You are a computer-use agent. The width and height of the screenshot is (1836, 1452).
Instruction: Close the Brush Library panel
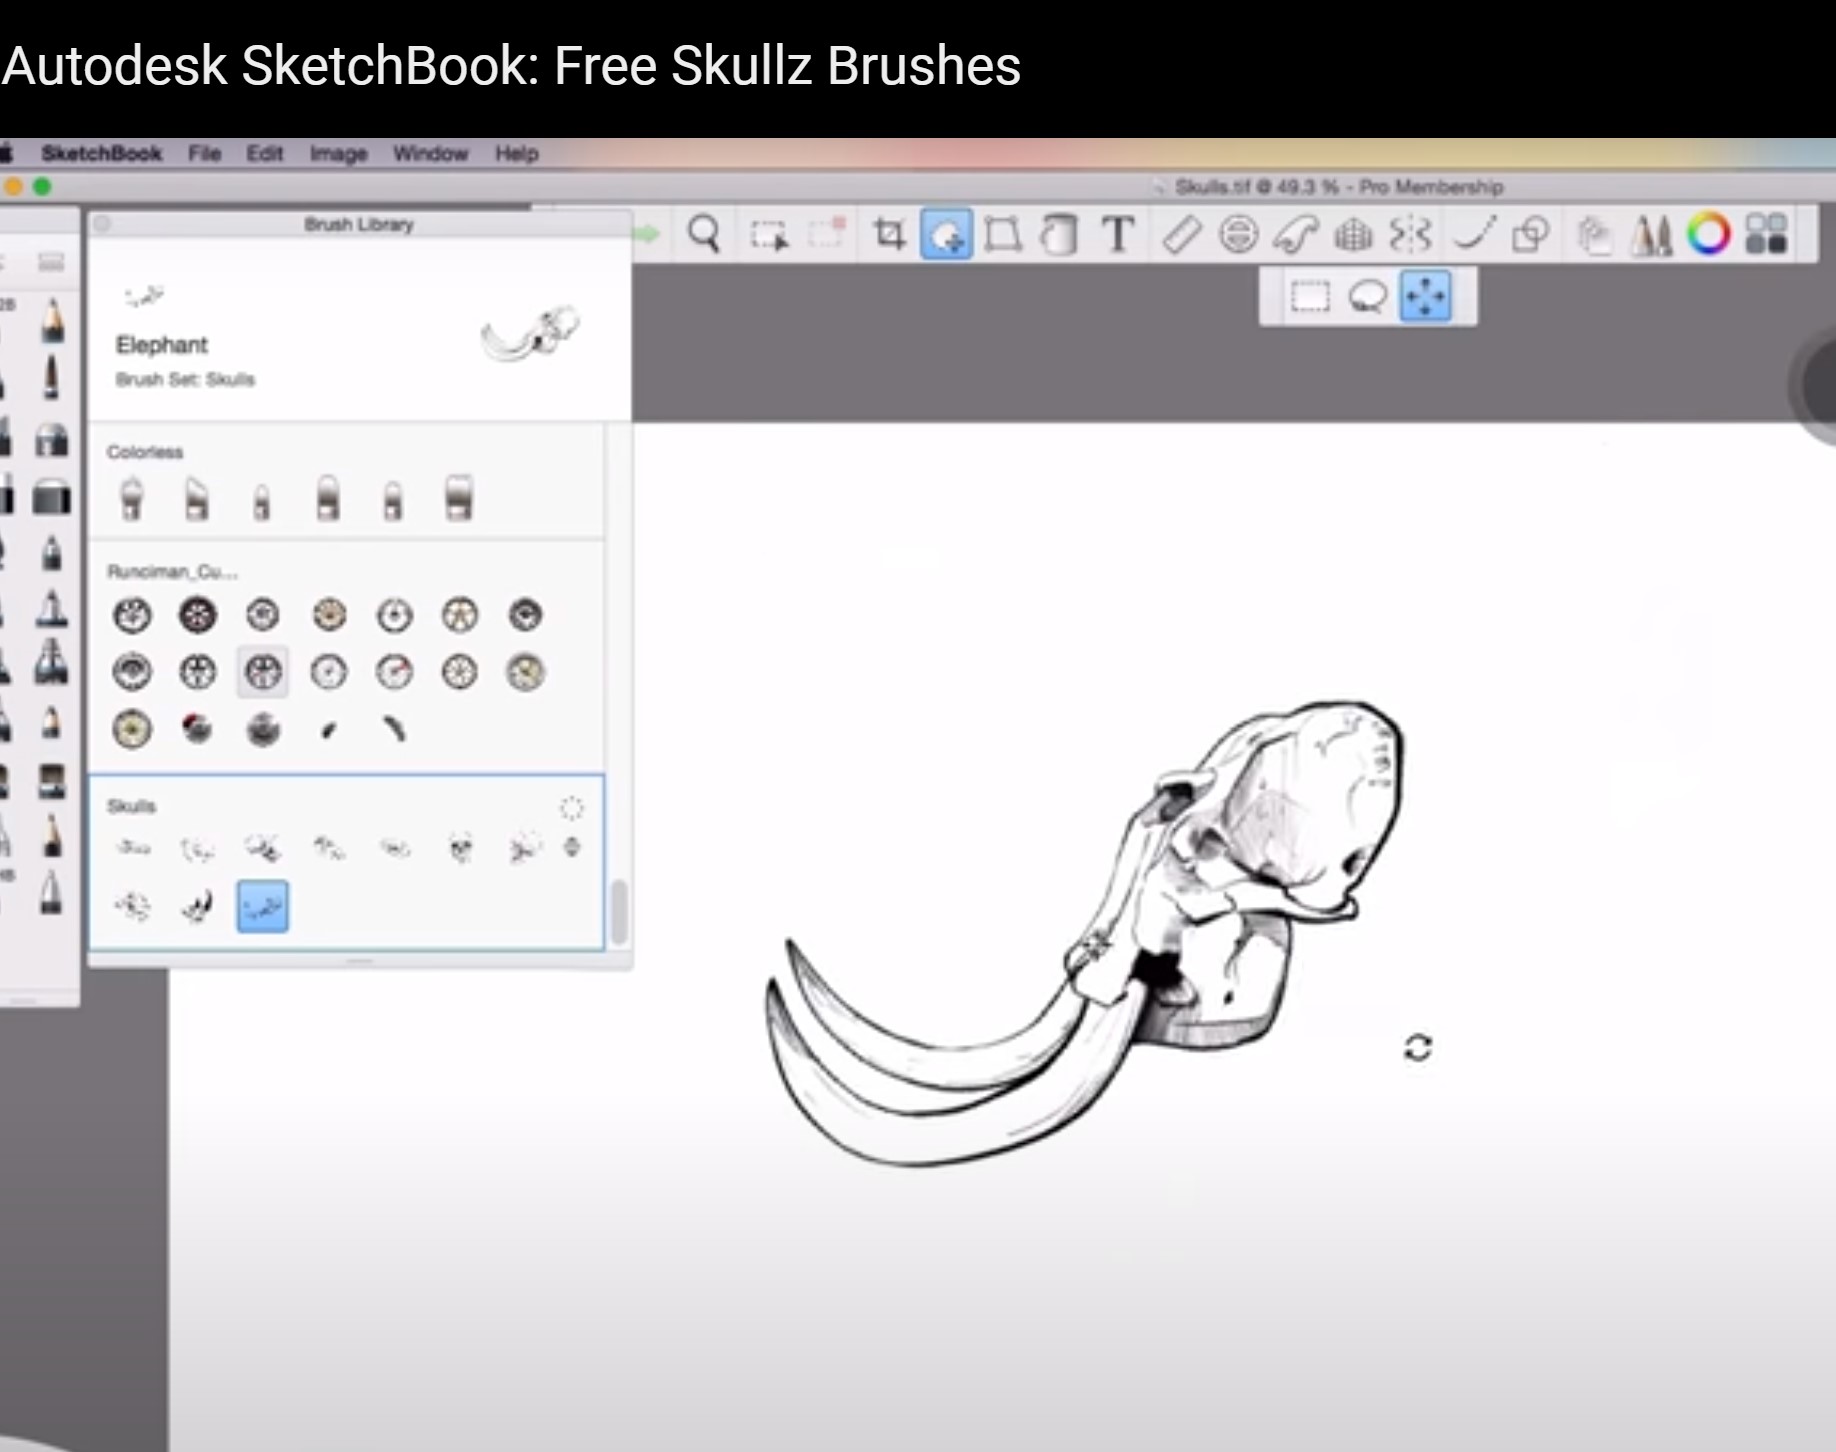[x=102, y=224]
